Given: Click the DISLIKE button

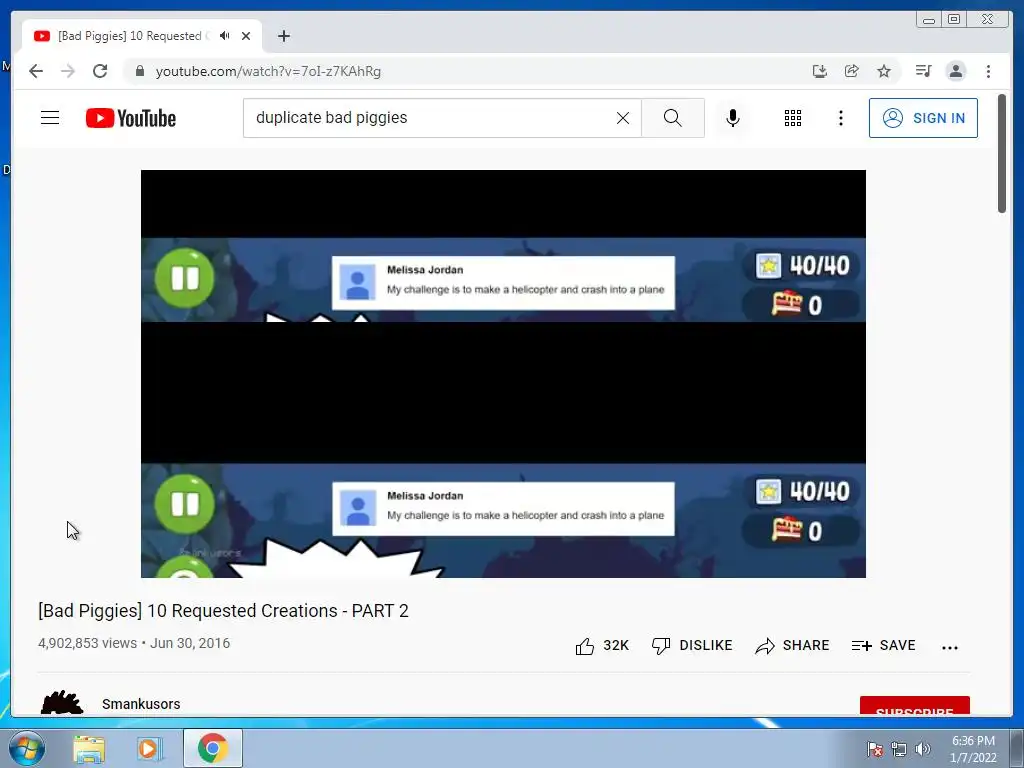Looking at the screenshot, I should pos(692,646).
